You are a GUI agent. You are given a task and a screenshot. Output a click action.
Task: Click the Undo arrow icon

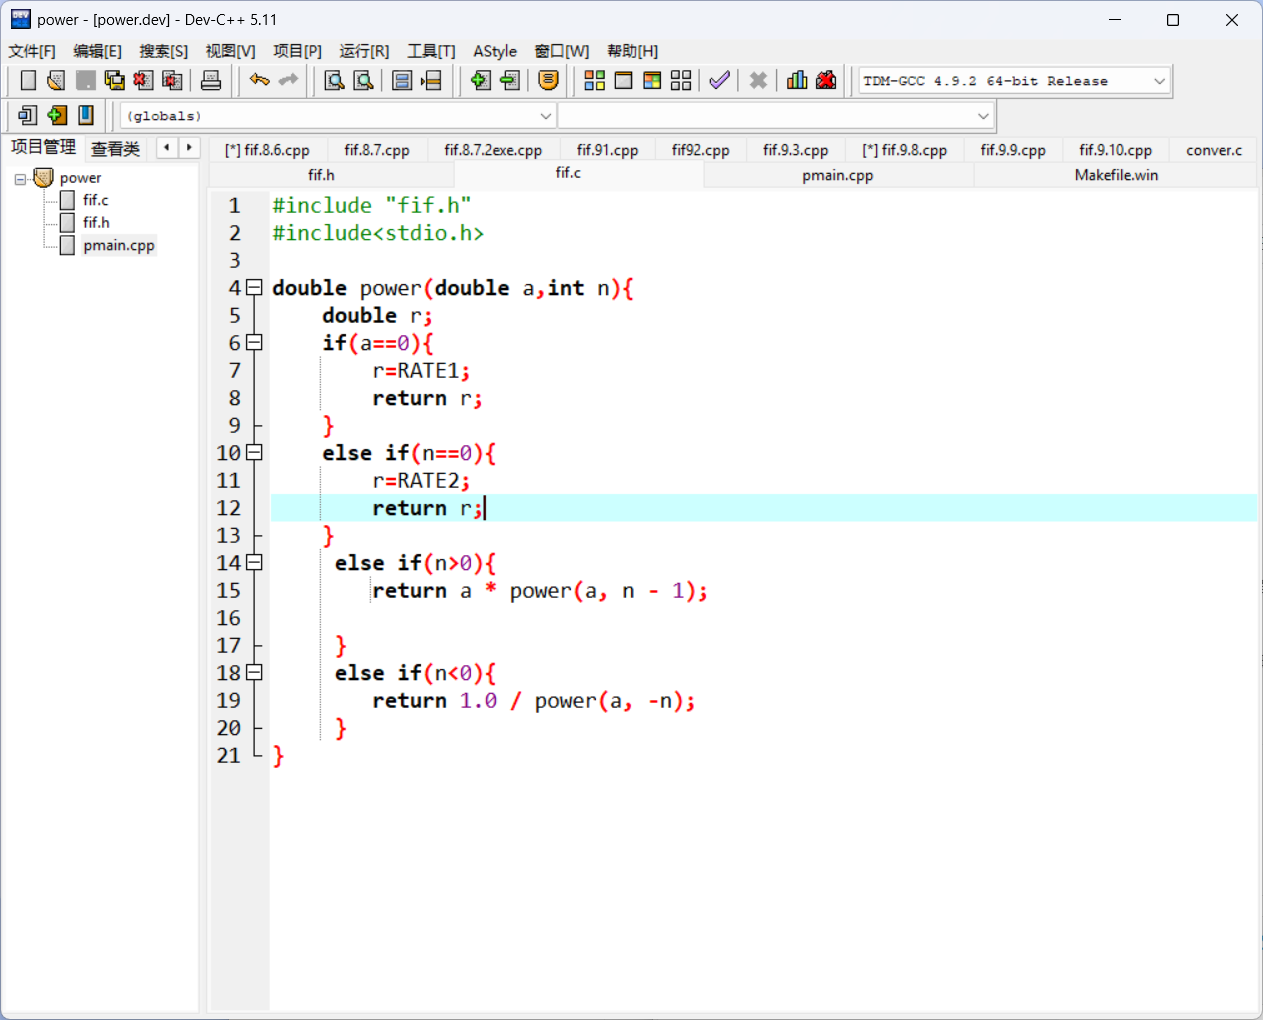pos(259,81)
